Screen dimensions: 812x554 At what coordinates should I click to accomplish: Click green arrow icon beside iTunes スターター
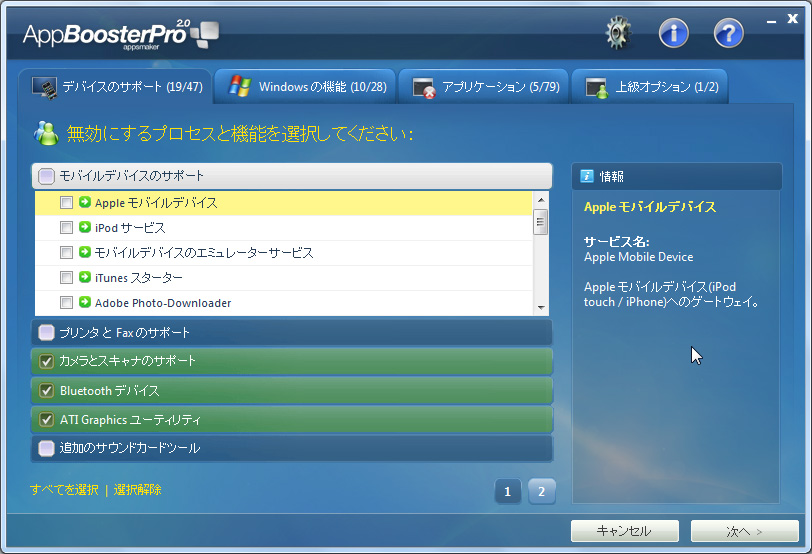pos(85,277)
